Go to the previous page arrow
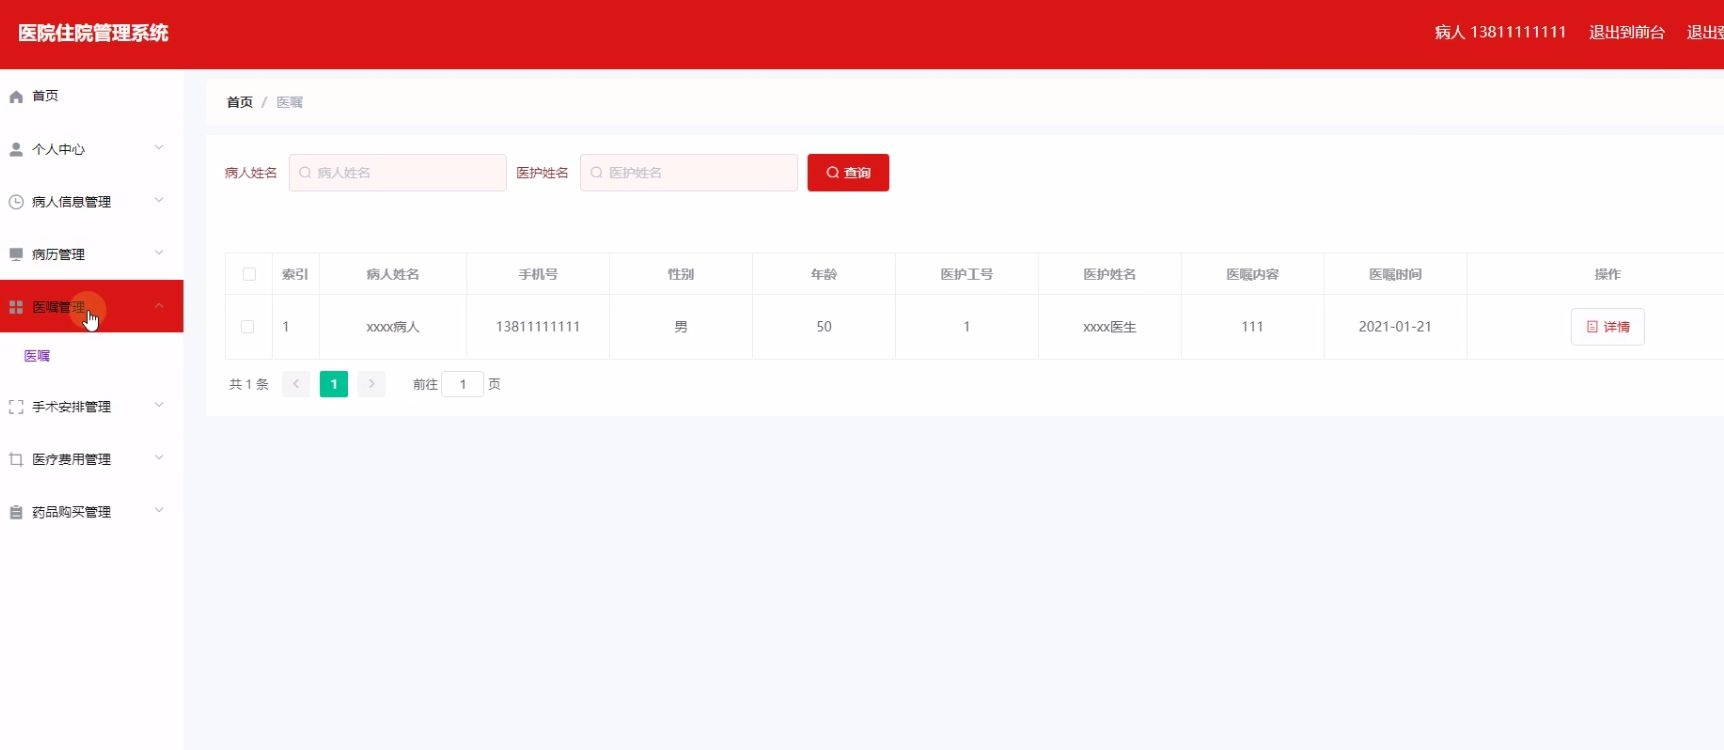Screen dimensions: 1724x750 pos(296,384)
